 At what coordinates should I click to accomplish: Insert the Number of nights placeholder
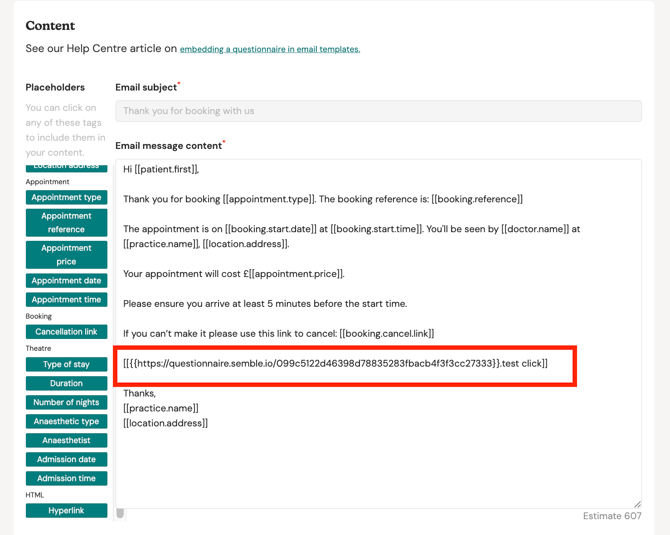click(66, 403)
